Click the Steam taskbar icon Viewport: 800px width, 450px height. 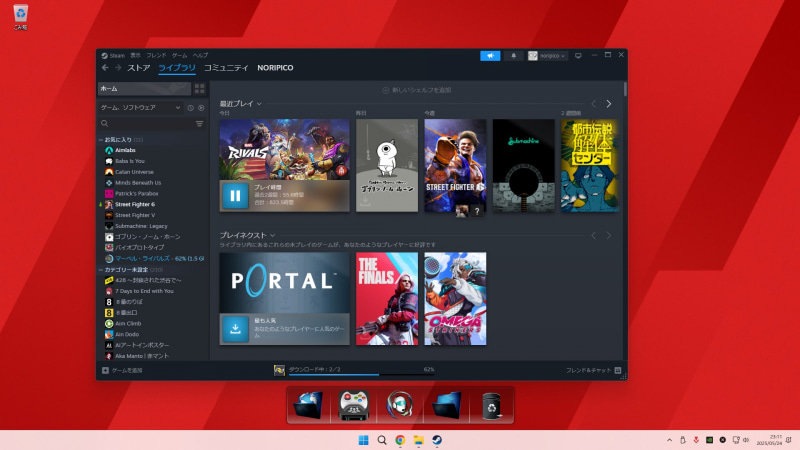[x=437, y=440]
